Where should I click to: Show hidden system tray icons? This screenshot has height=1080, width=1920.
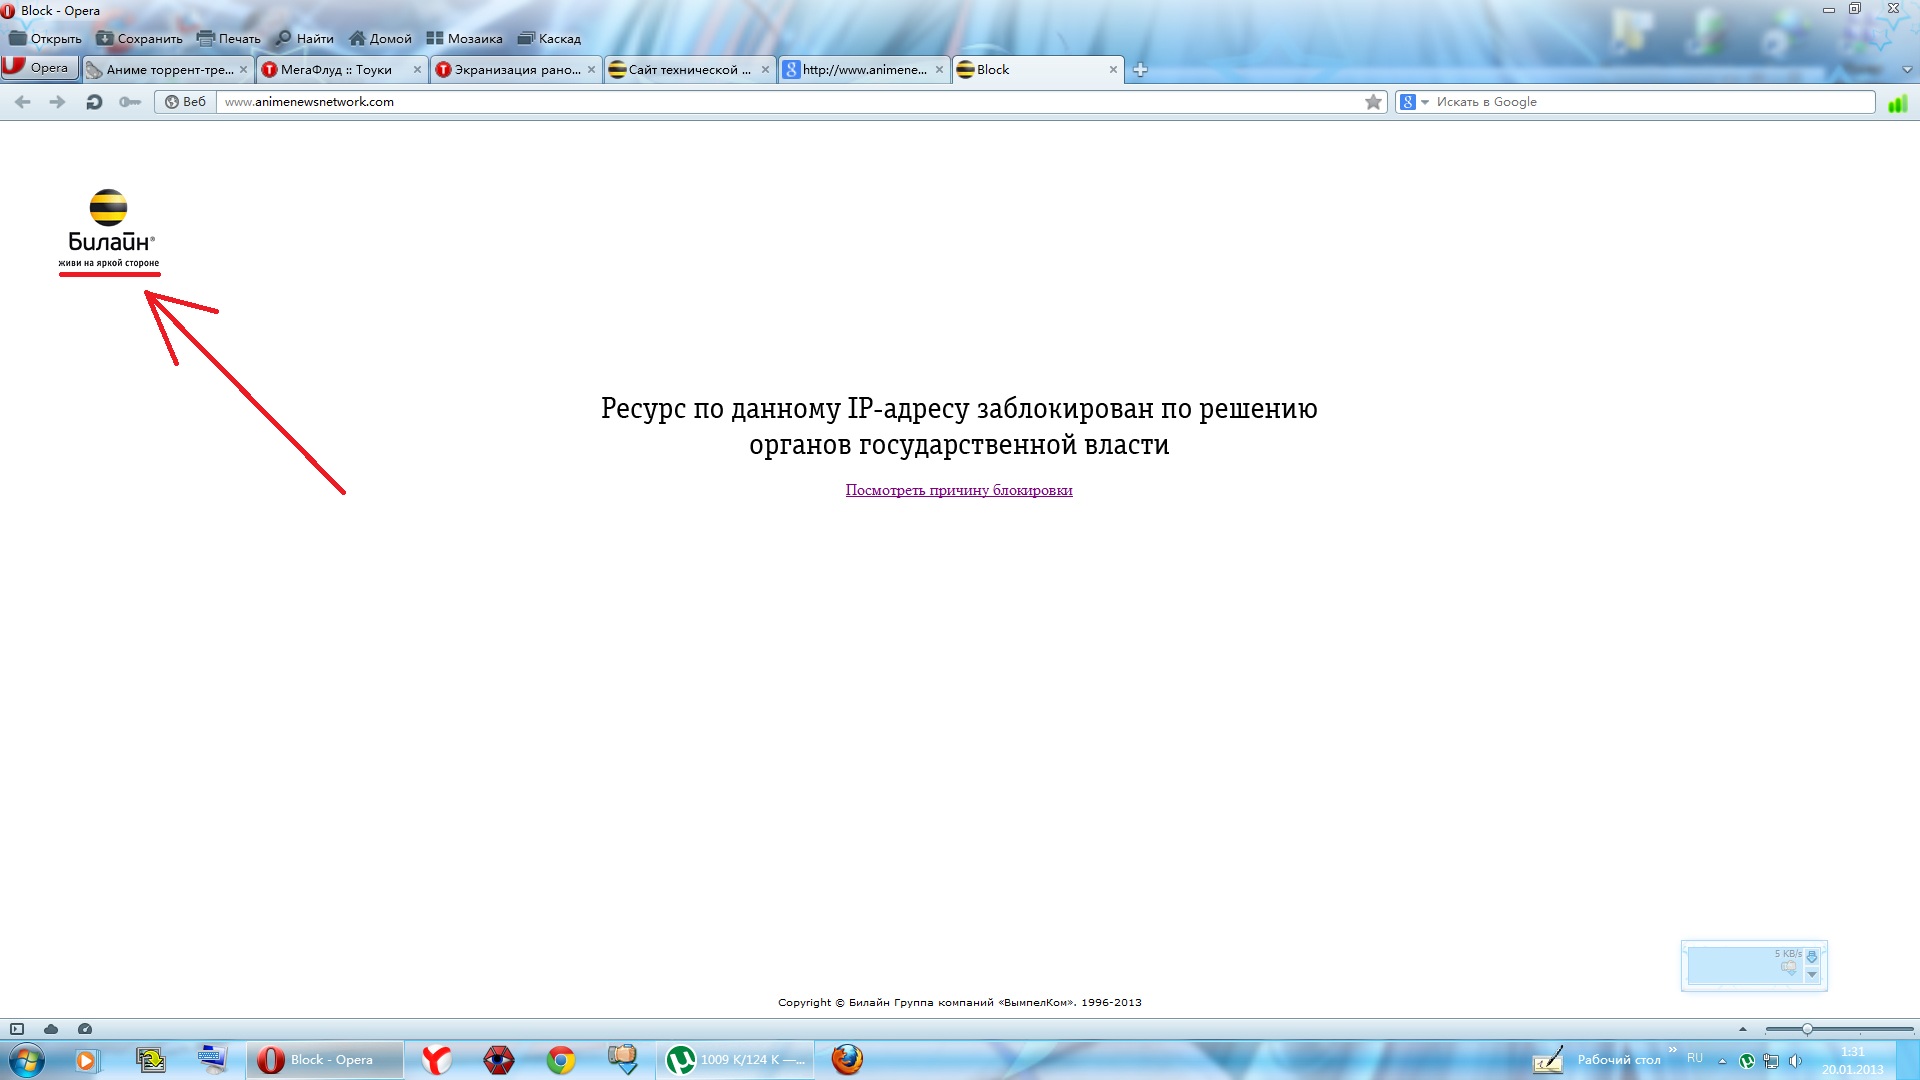click(x=1722, y=1061)
